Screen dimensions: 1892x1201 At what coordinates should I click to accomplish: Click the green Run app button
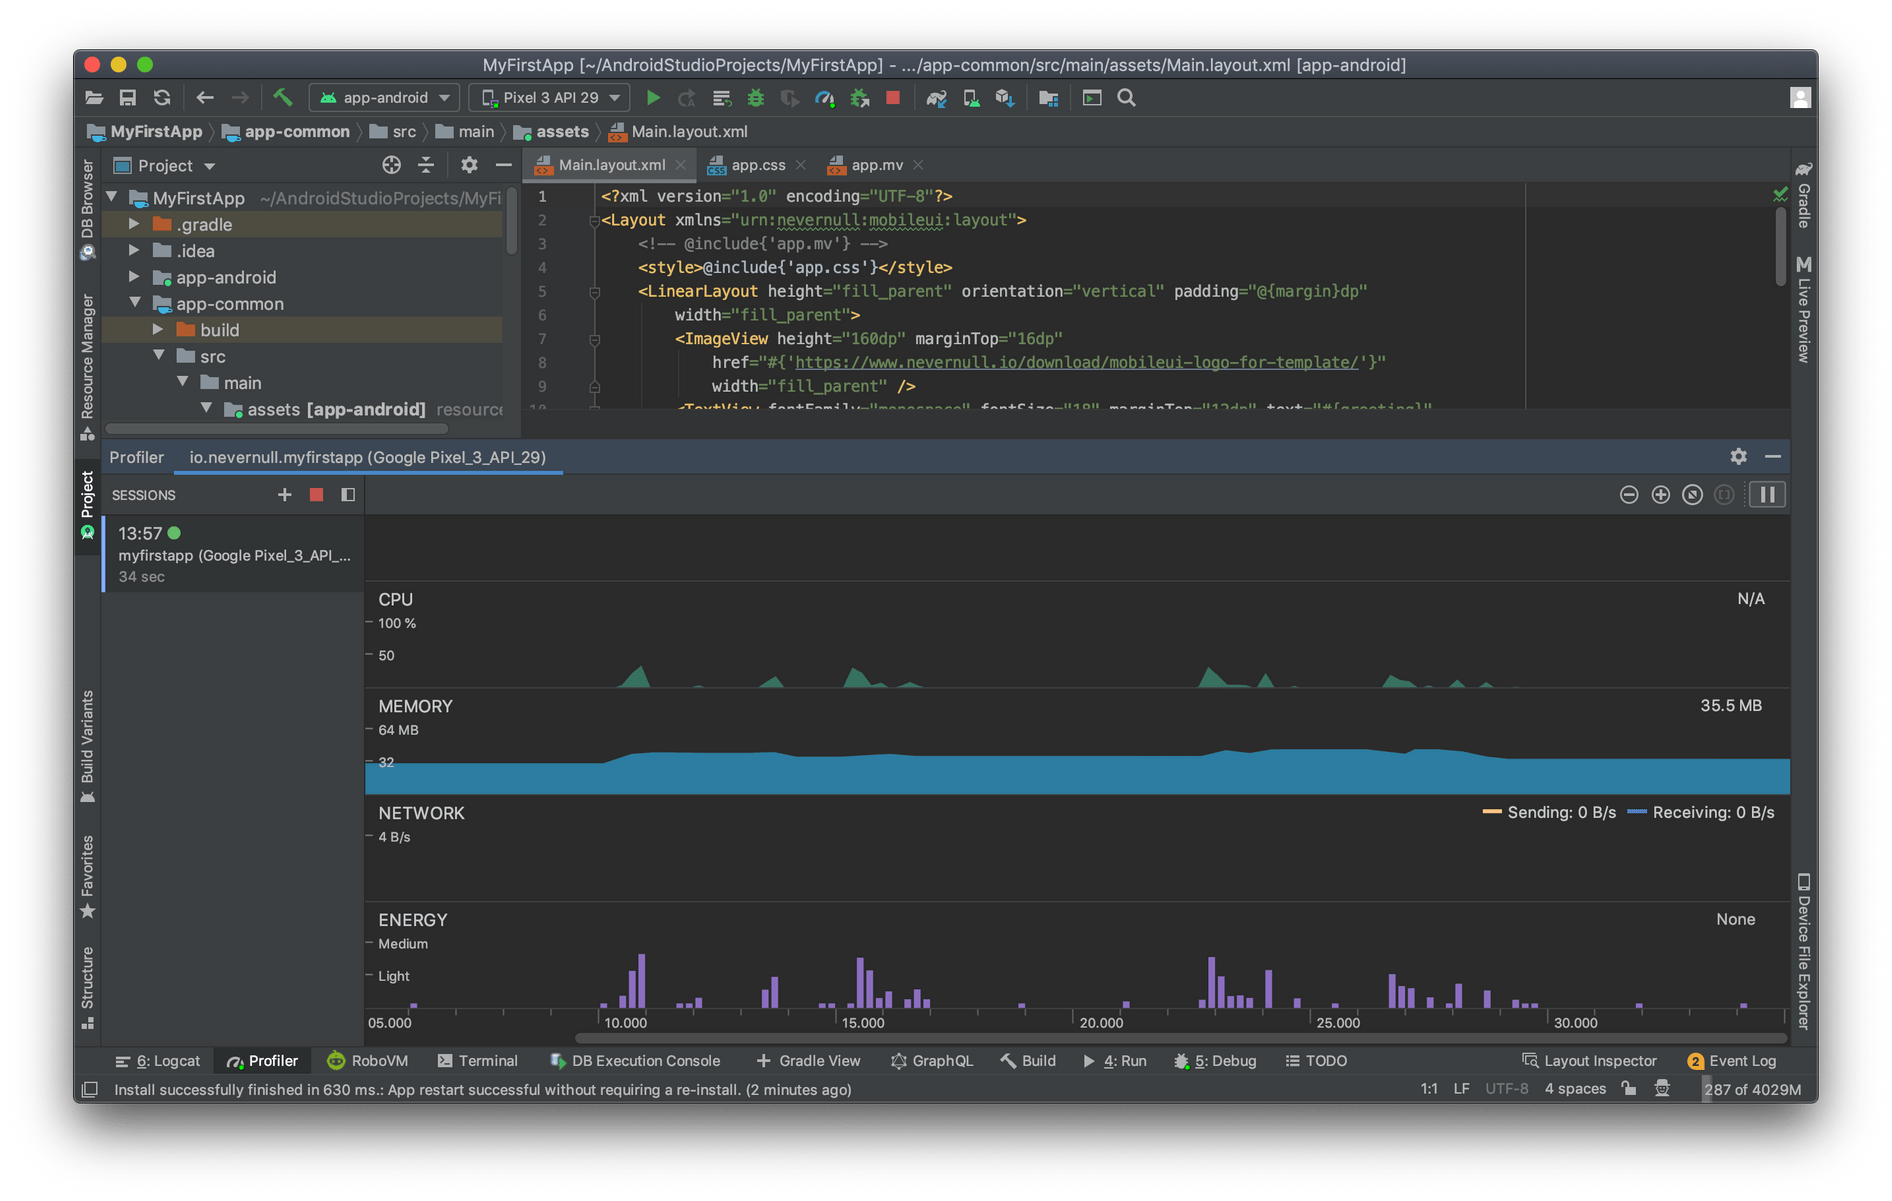click(653, 98)
